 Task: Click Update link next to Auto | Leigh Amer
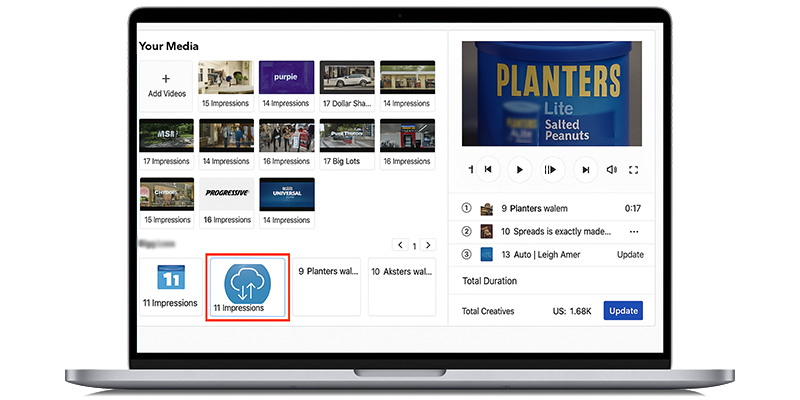click(630, 255)
